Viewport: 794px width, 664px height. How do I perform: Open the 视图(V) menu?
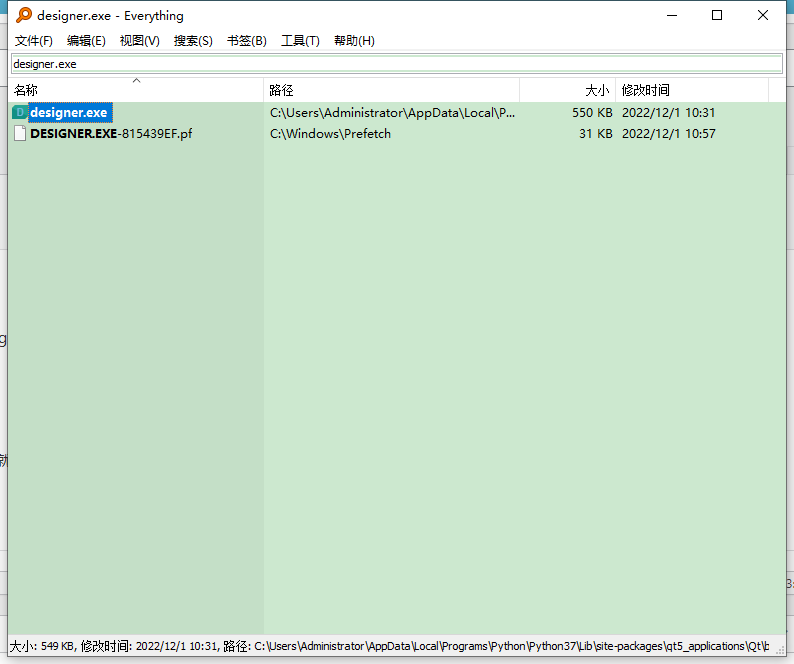(x=139, y=41)
